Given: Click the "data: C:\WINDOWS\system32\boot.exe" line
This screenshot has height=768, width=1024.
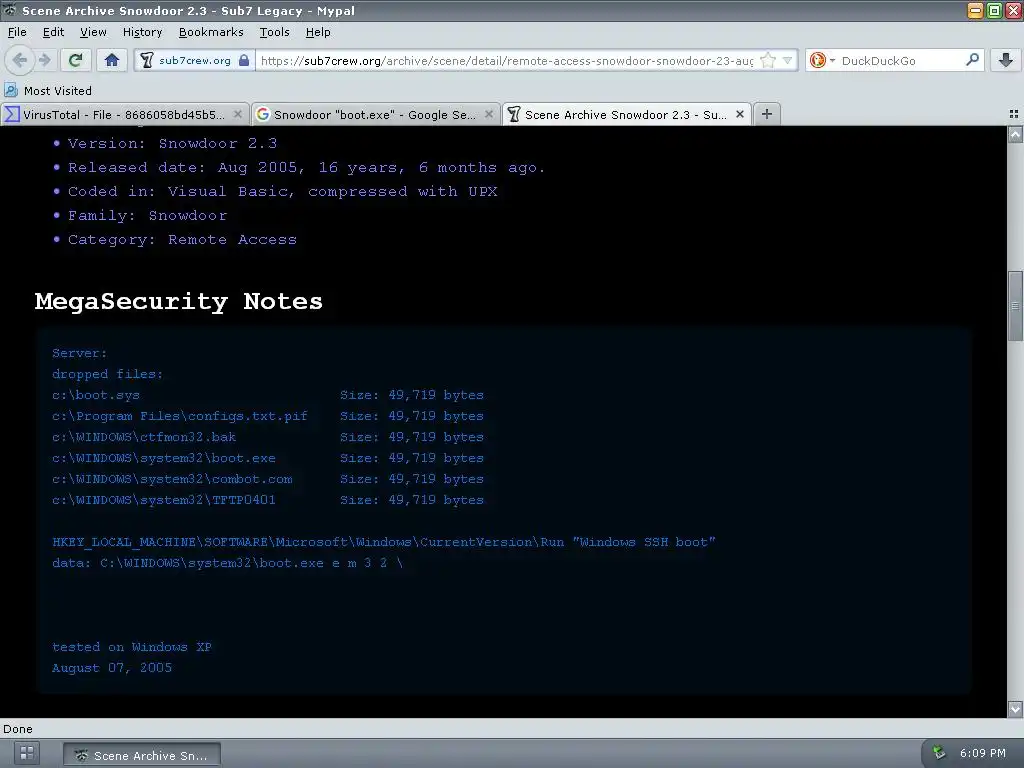Looking at the screenshot, I should point(227,563).
